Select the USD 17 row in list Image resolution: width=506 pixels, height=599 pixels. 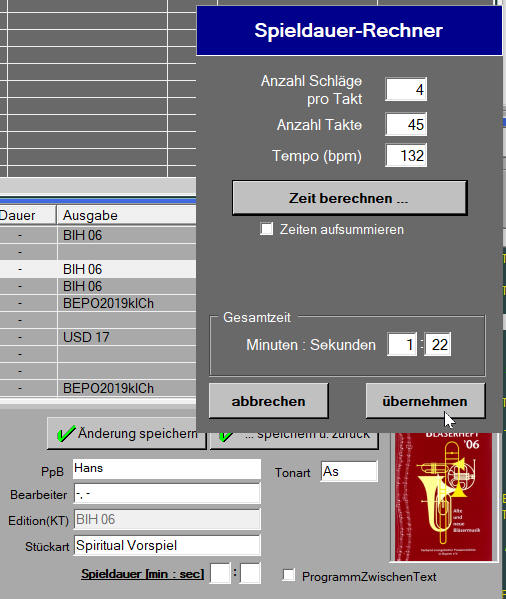[x=98, y=337]
